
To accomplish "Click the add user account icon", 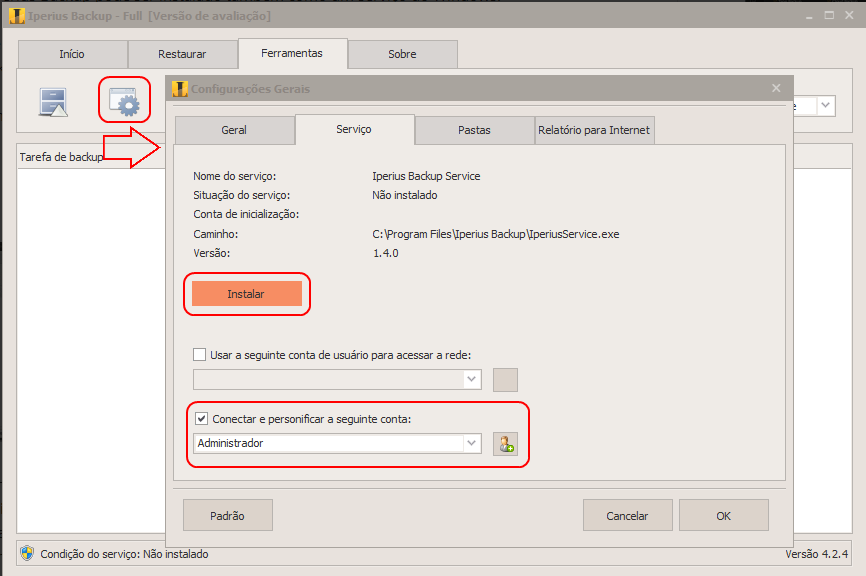I will (x=505, y=443).
